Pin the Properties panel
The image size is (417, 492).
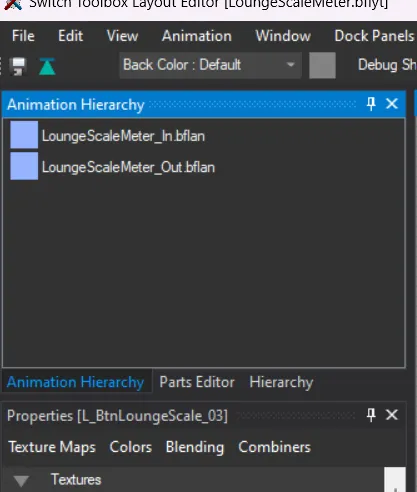(x=371, y=415)
